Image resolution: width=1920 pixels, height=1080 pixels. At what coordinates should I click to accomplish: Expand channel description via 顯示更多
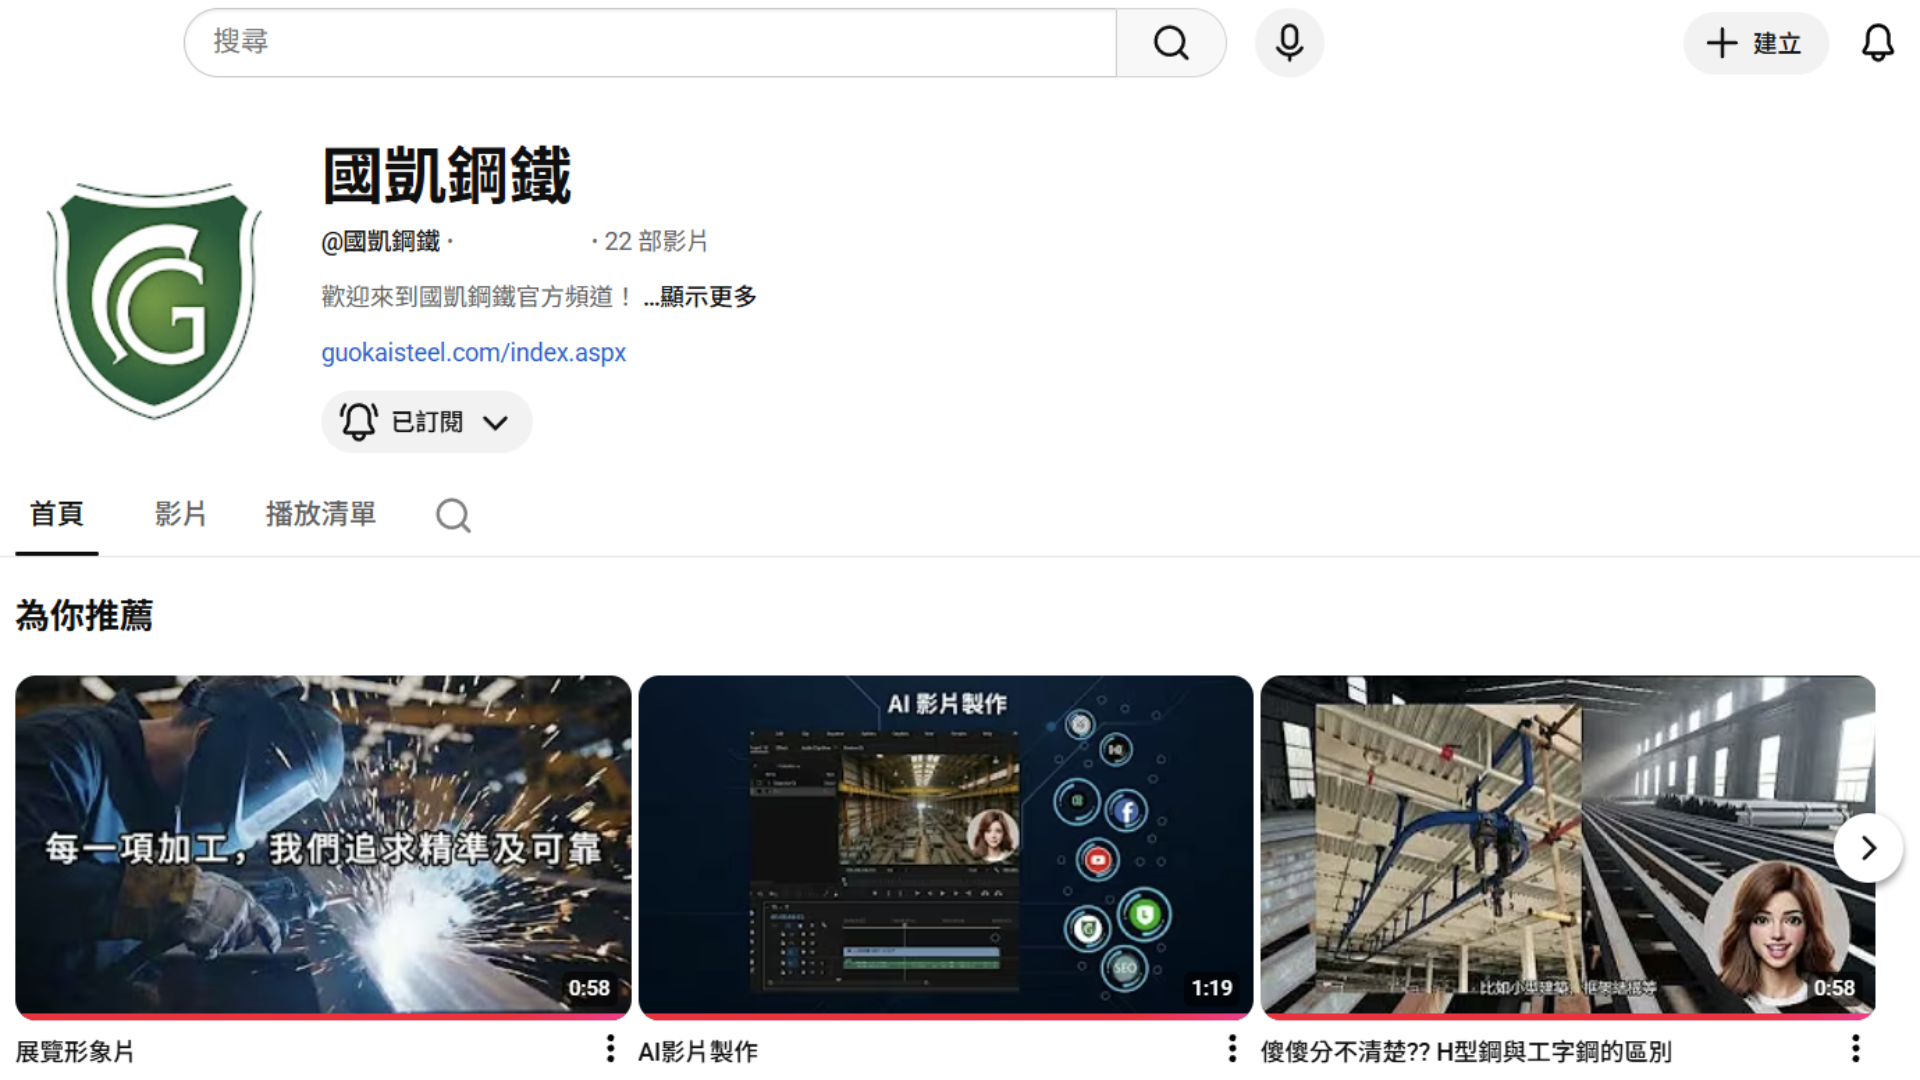click(707, 296)
